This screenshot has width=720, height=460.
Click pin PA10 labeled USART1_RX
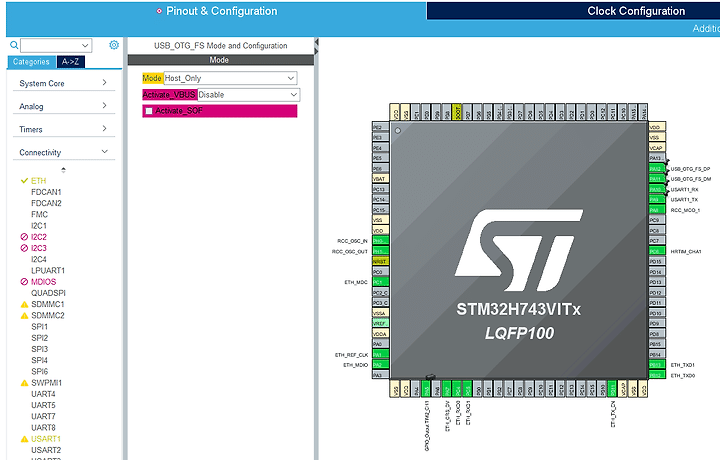click(x=657, y=189)
